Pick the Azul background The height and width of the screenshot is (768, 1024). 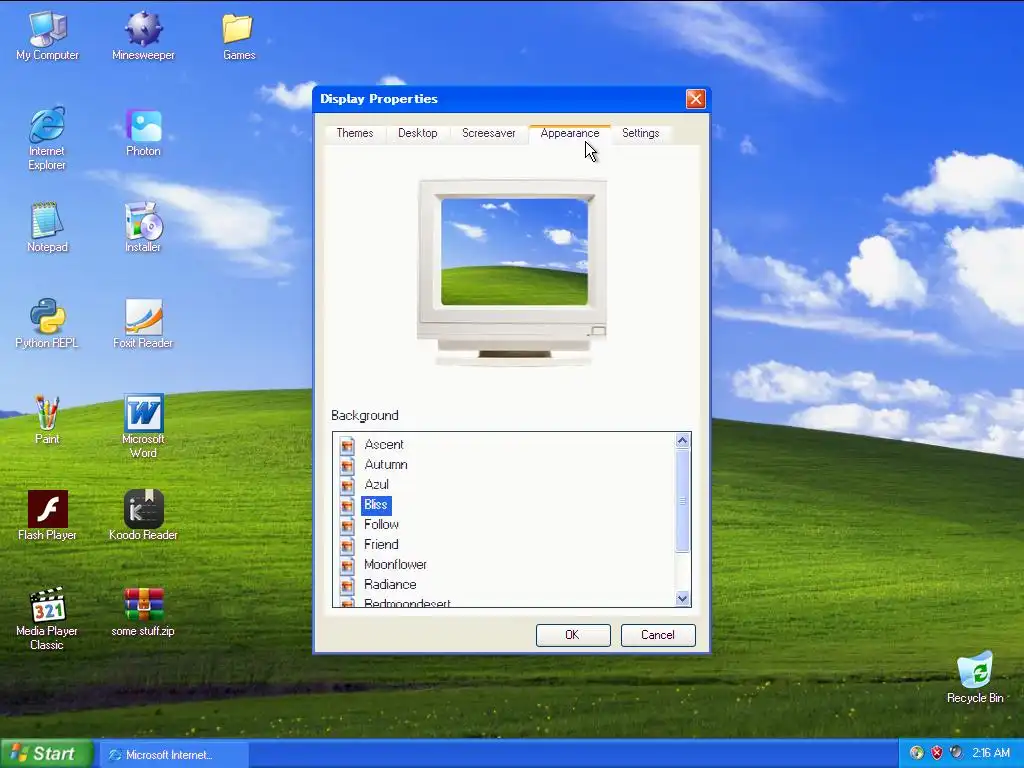376,485
